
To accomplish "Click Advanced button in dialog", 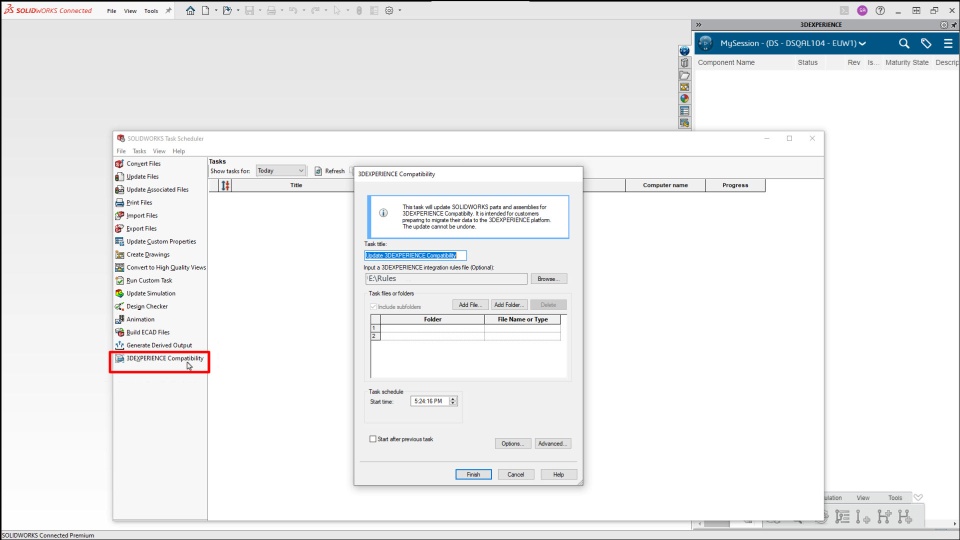I will point(552,443).
